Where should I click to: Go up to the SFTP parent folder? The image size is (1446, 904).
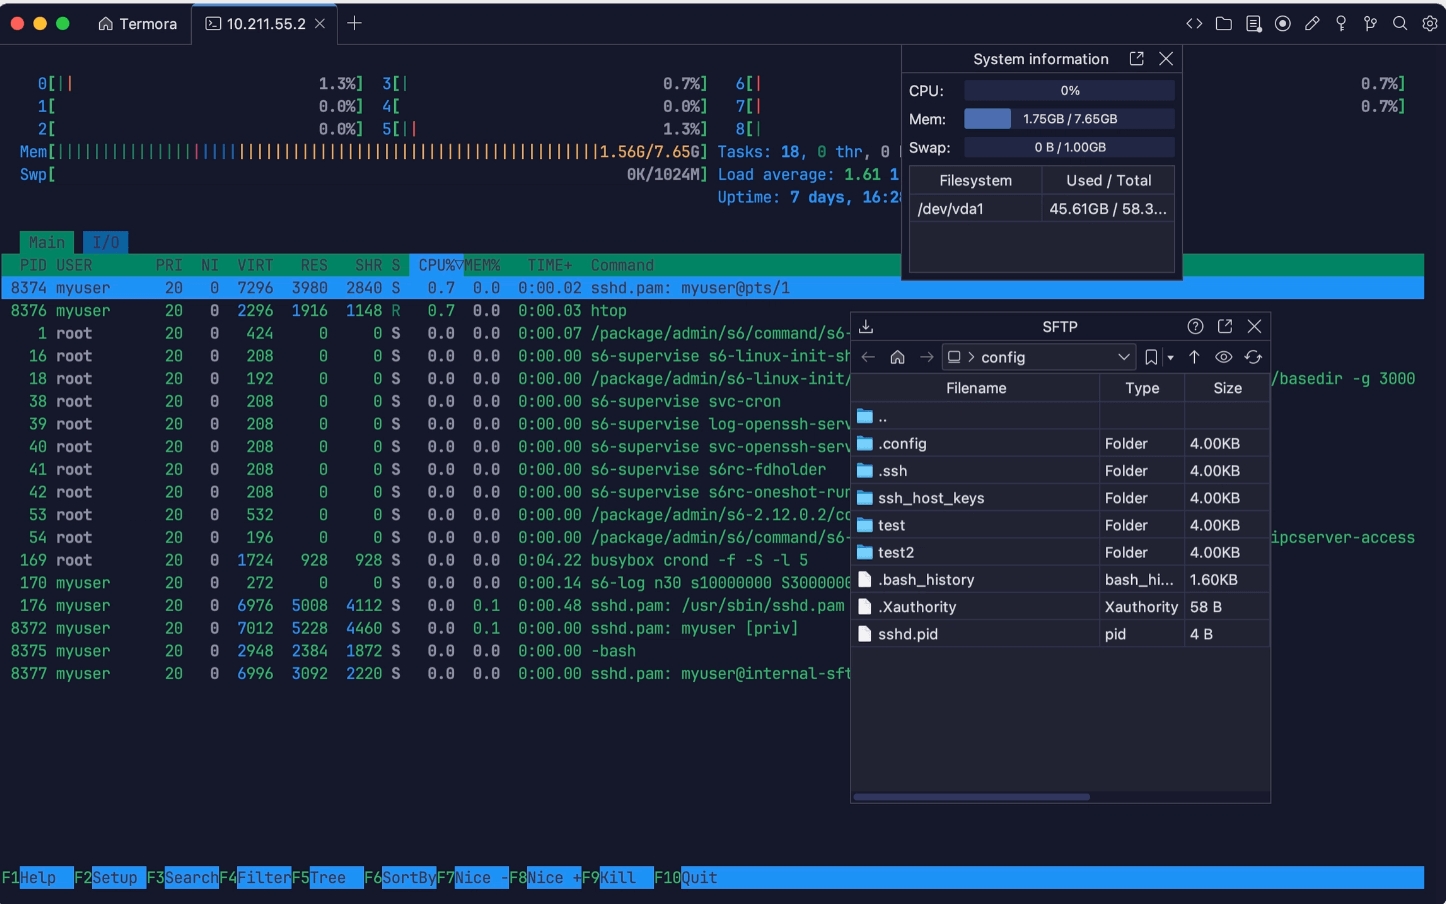click(1194, 357)
